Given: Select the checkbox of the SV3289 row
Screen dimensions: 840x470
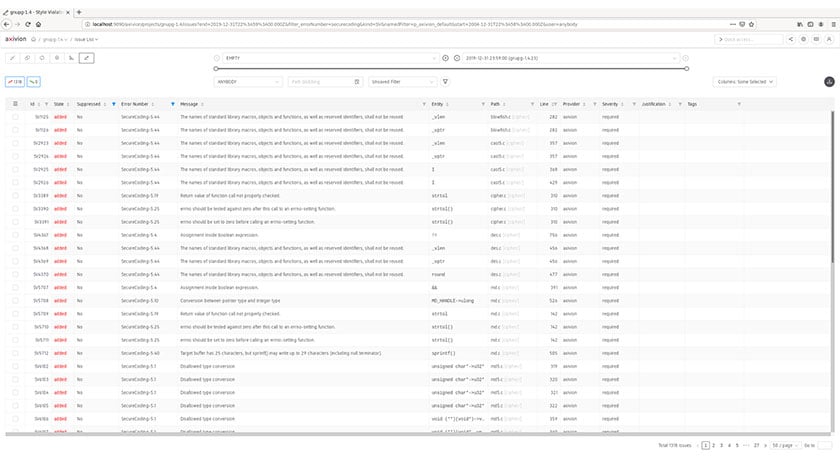Looking at the screenshot, I should 15,195.
